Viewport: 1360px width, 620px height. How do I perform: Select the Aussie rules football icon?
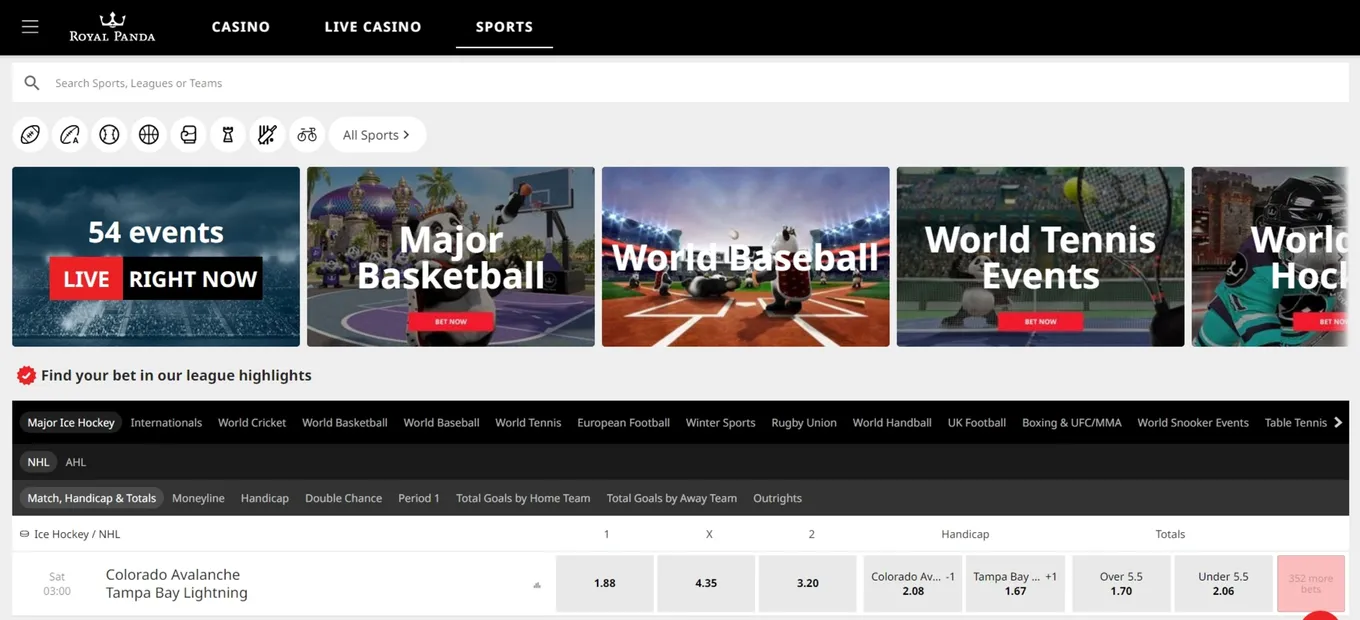click(x=69, y=134)
